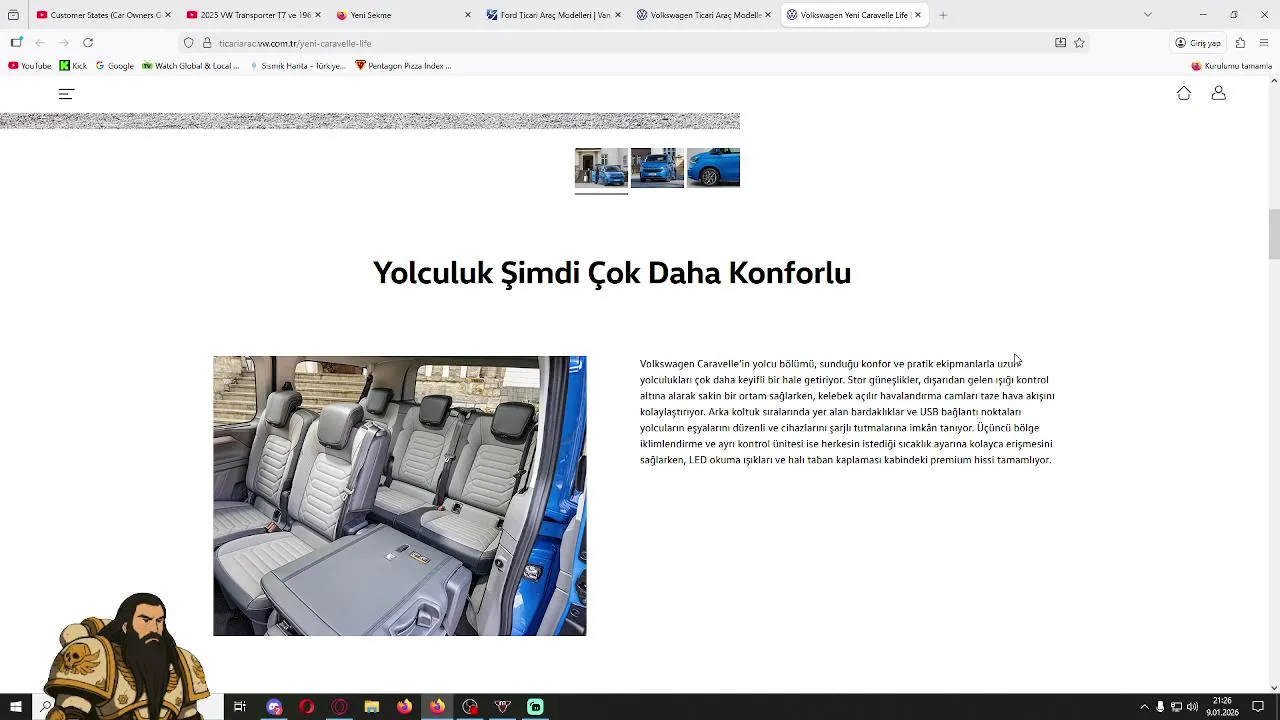Select the third gallery thumbnail showing the wheel
Image resolution: width=1280 pixels, height=720 pixels.
pos(713,168)
